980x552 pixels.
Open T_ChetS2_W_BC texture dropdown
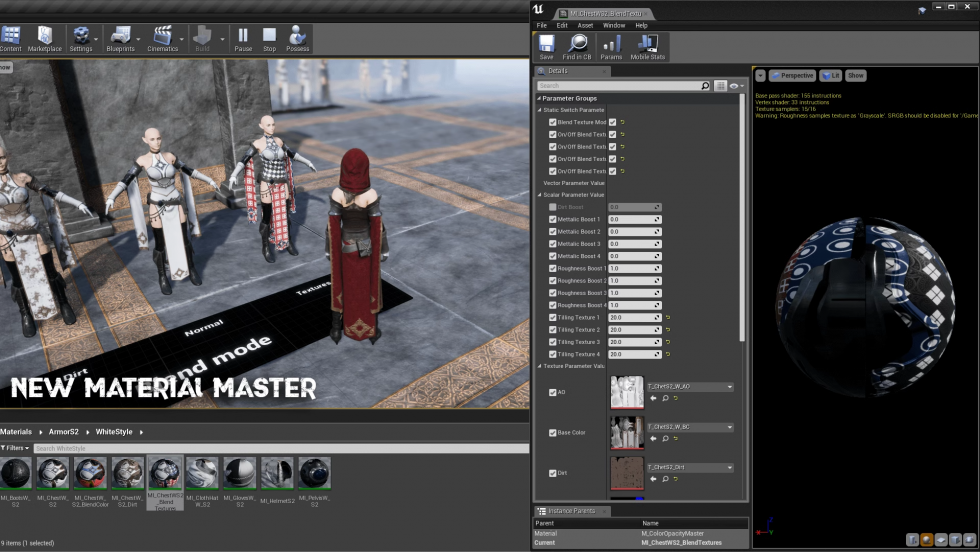coord(690,427)
